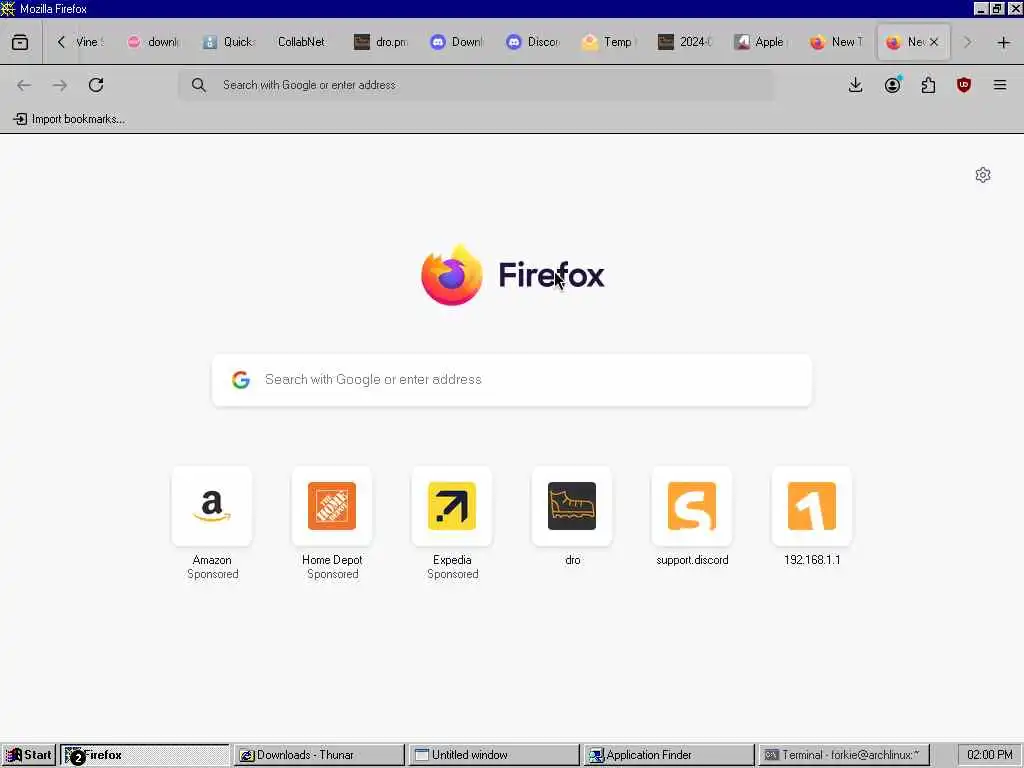Switch to the Temp tab
The width and height of the screenshot is (1024, 768).
click(608, 42)
